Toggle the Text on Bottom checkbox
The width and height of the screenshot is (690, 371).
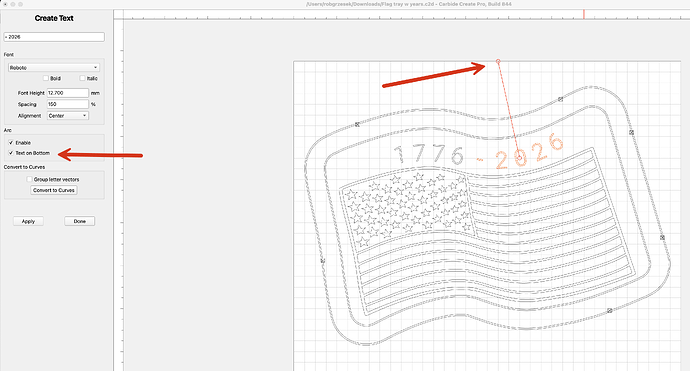coord(11,153)
